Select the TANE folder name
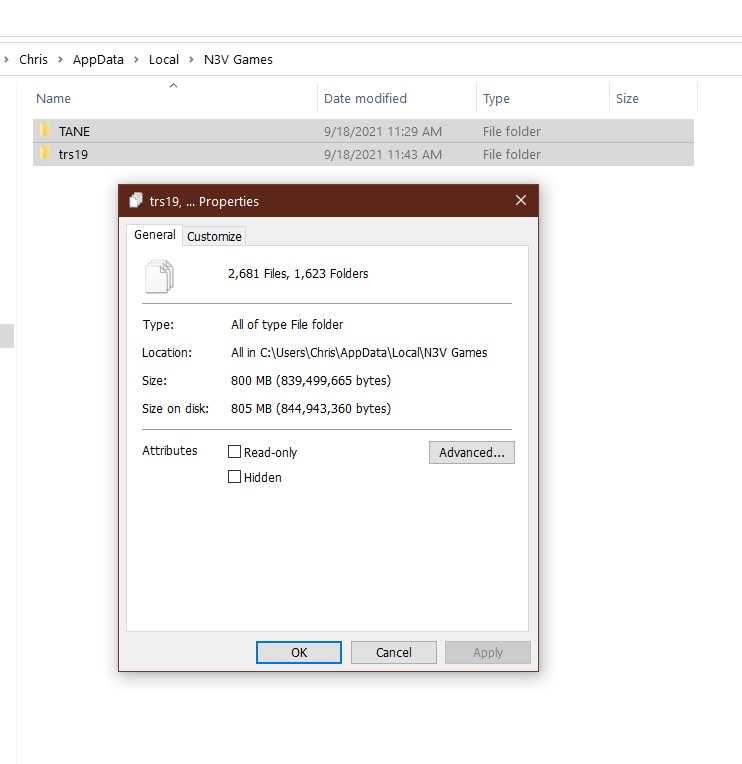The width and height of the screenshot is (742, 764). [75, 132]
